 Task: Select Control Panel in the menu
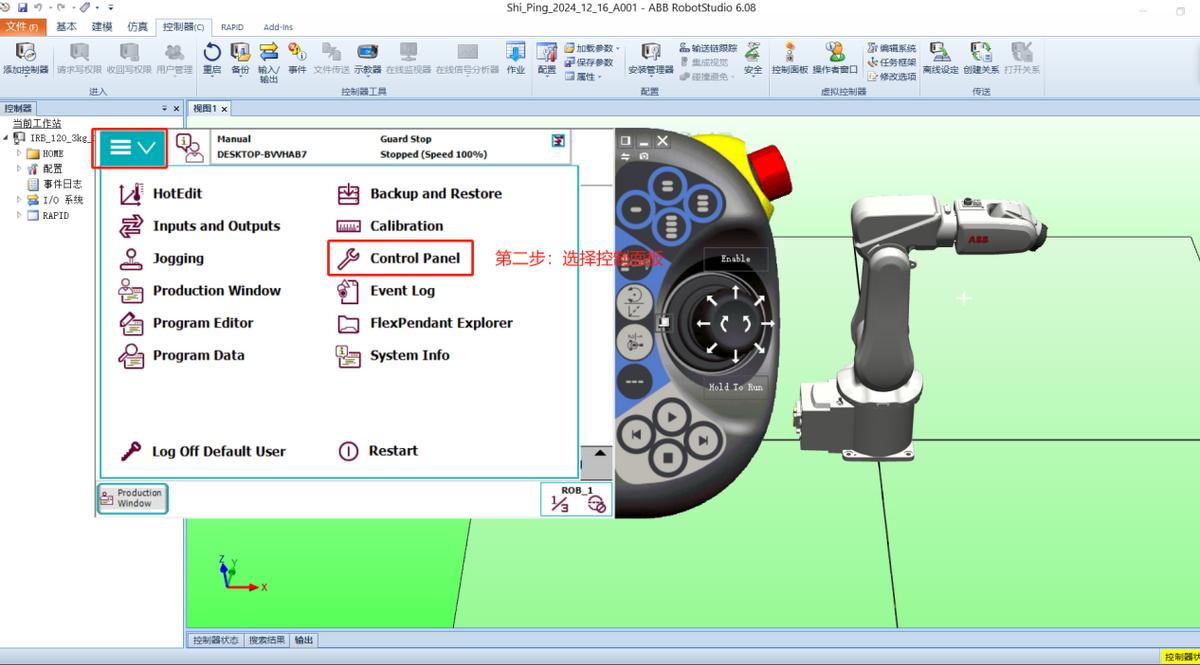[x=414, y=258]
